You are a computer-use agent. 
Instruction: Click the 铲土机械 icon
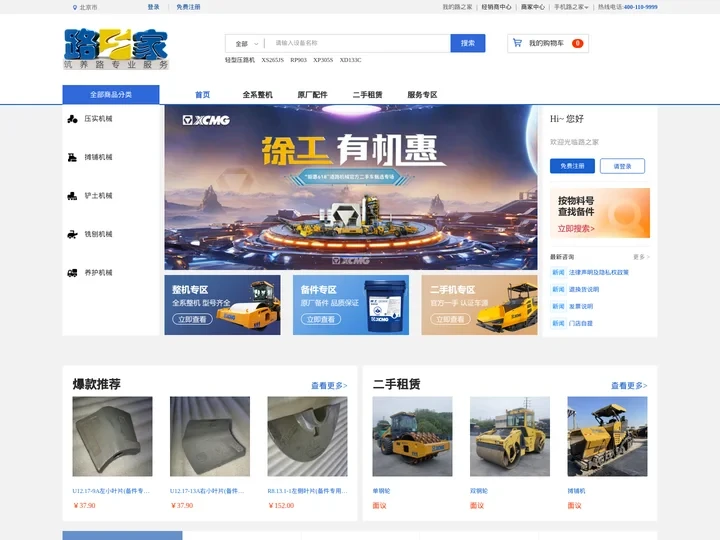tap(72, 196)
